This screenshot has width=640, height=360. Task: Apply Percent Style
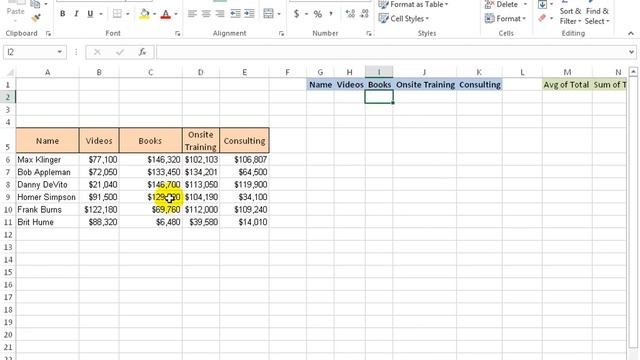coord(318,14)
